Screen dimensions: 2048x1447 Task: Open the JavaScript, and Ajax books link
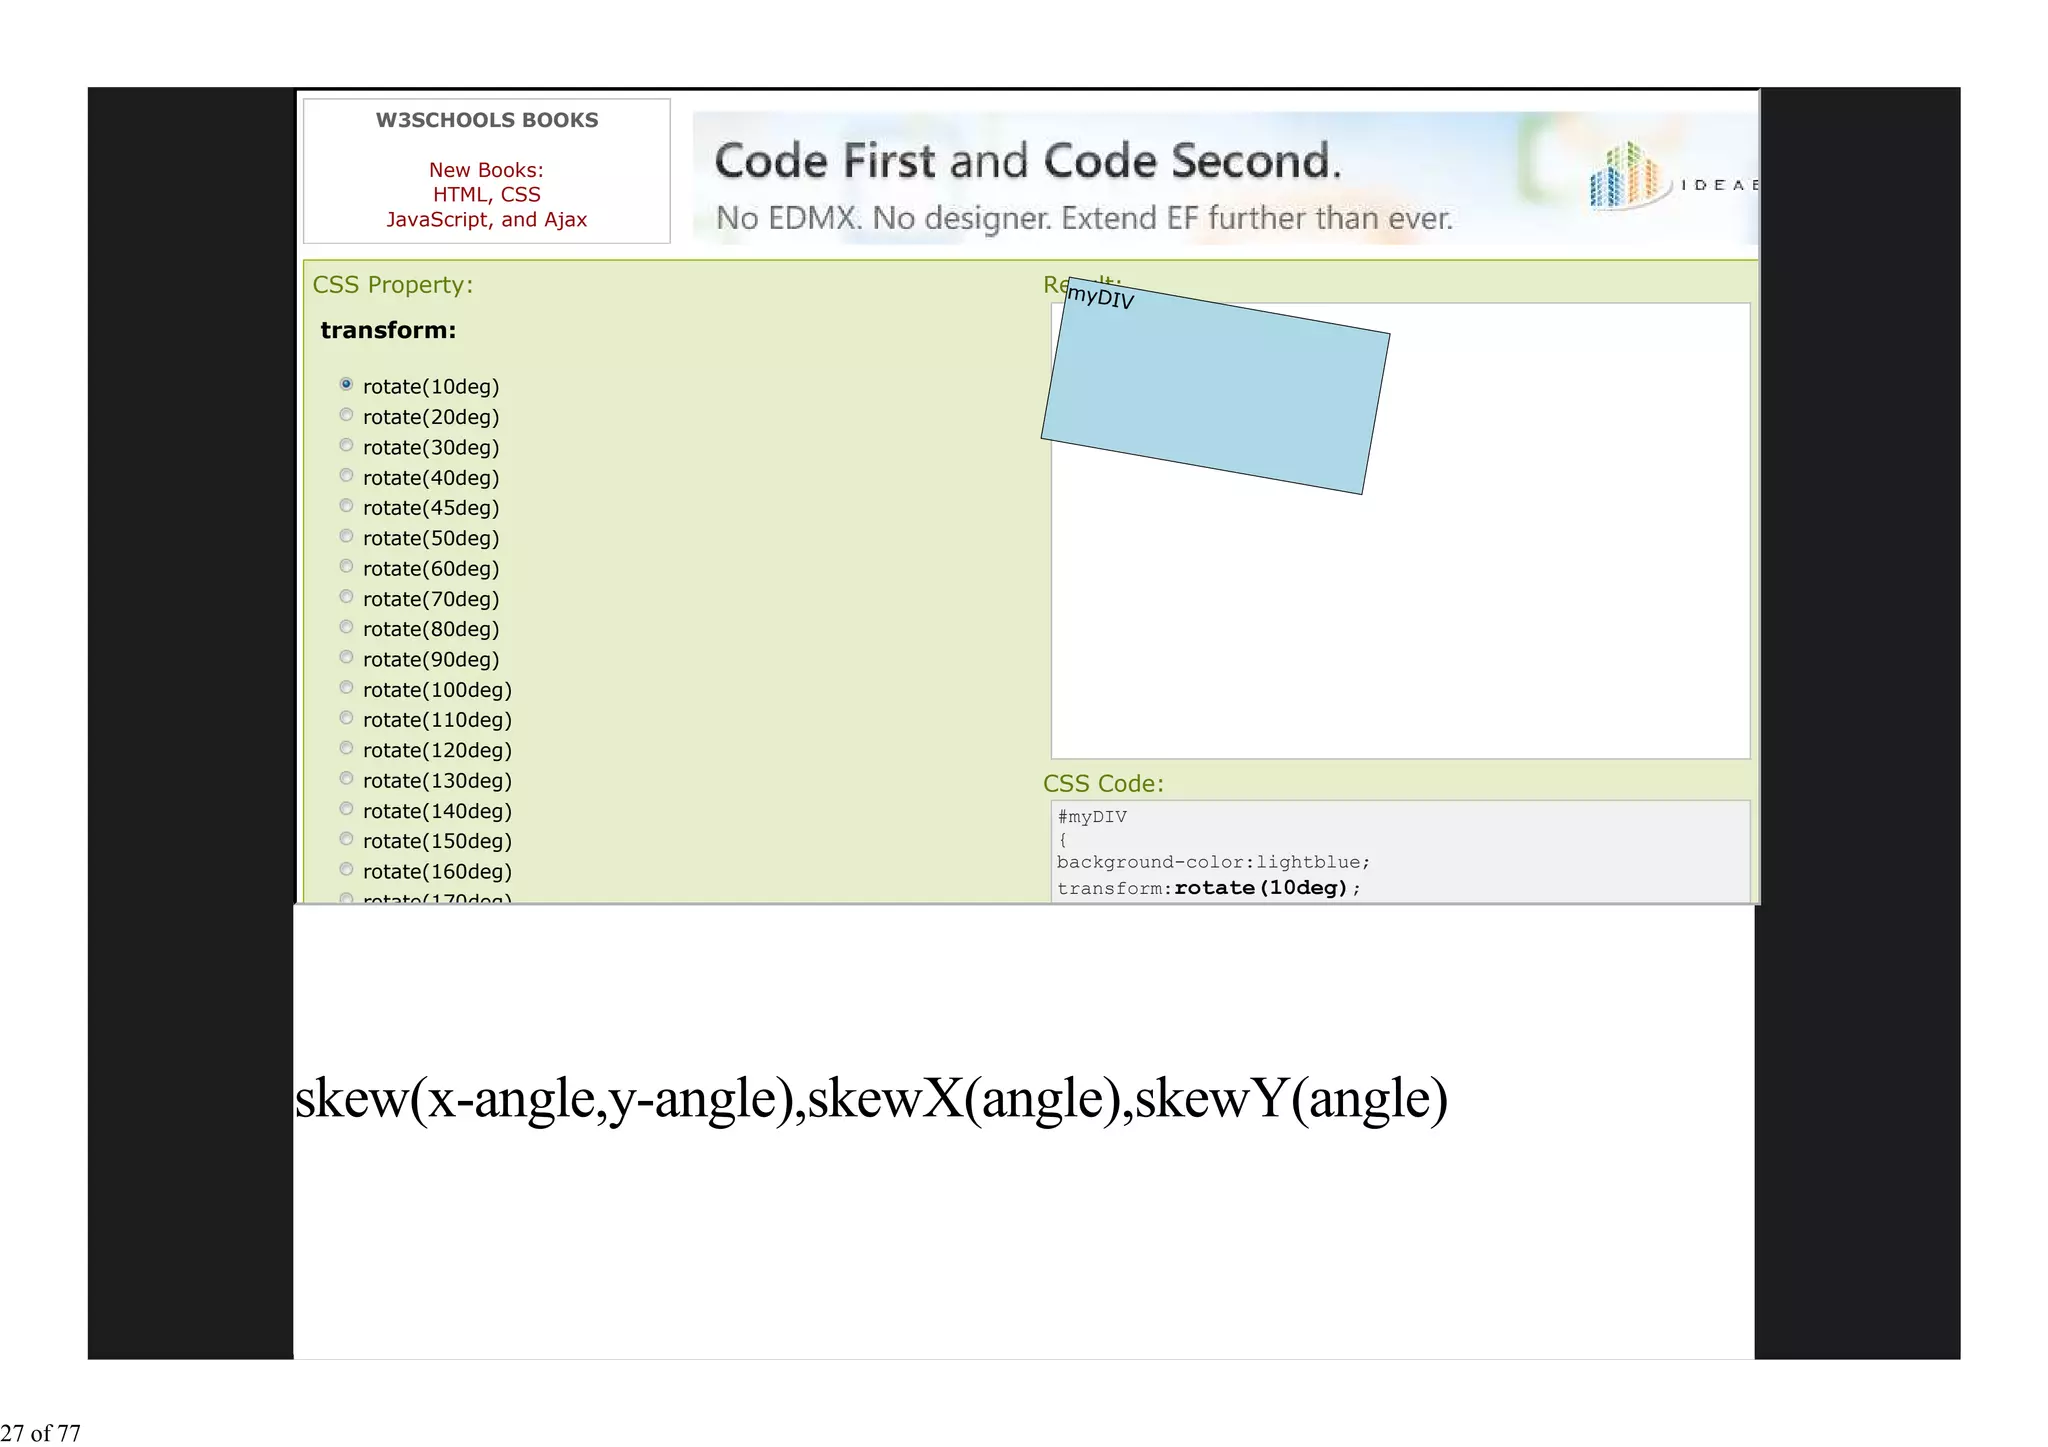(486, 220)
